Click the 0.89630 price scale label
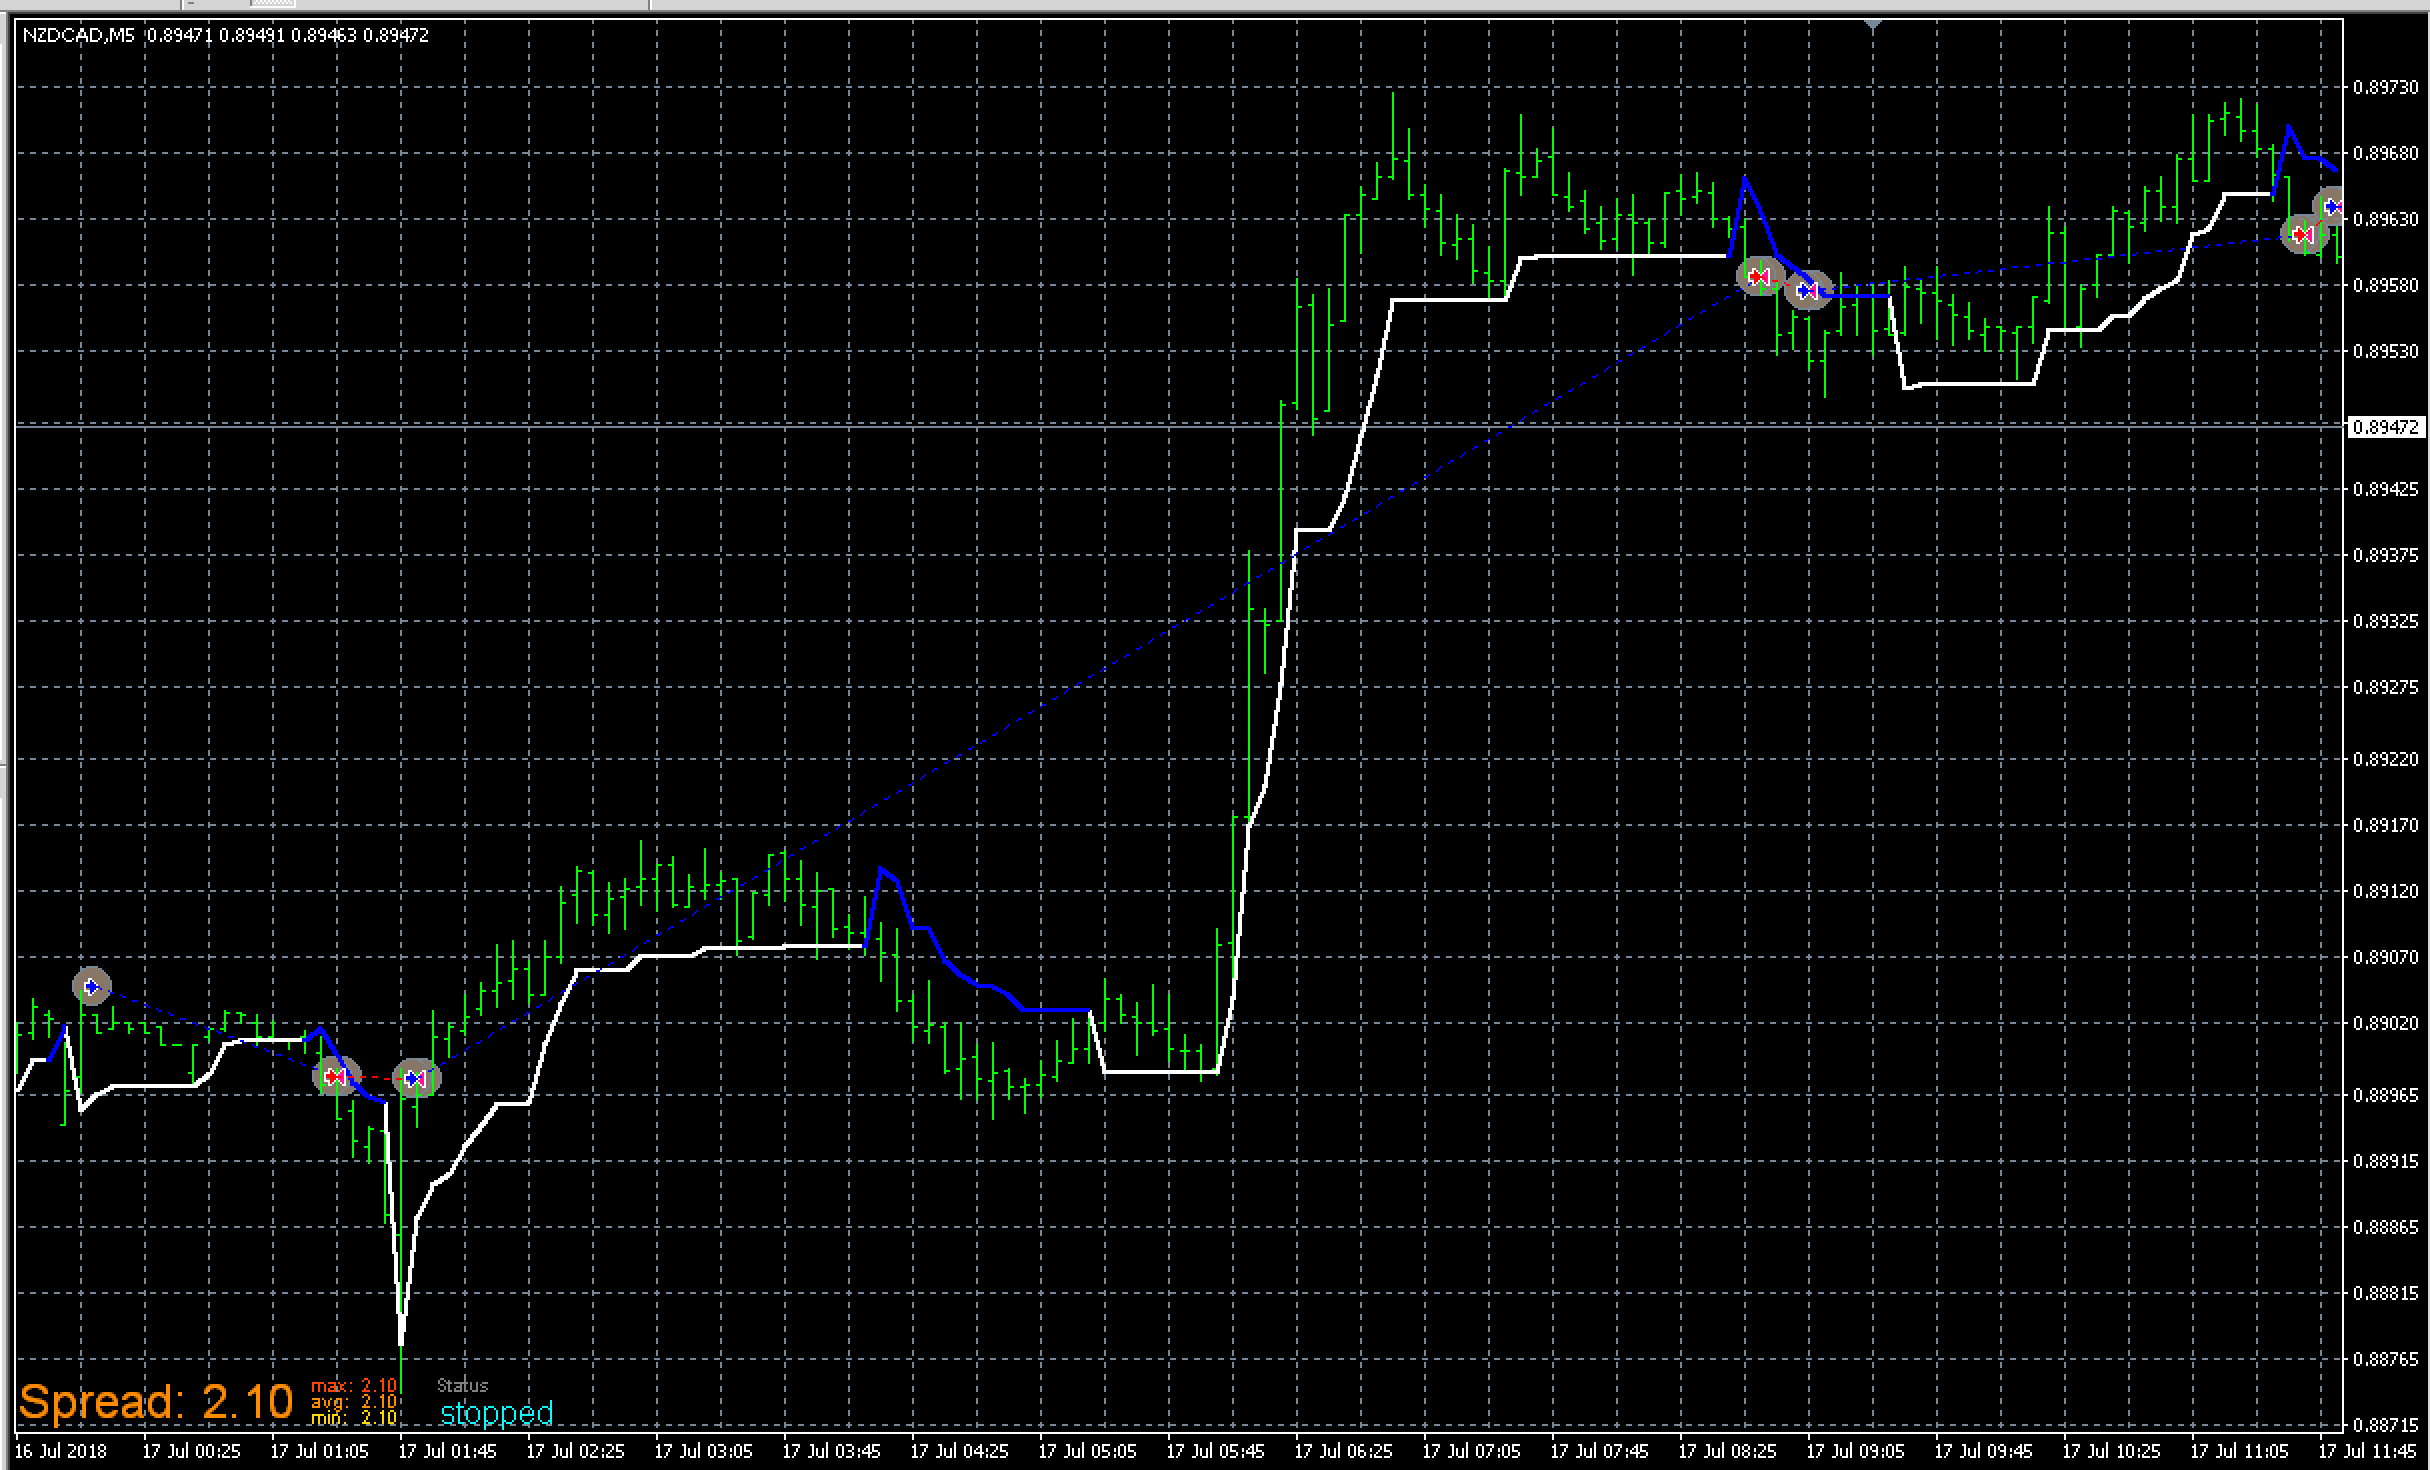This screenshot has width=2430, height=1470. pos(2385,219)
